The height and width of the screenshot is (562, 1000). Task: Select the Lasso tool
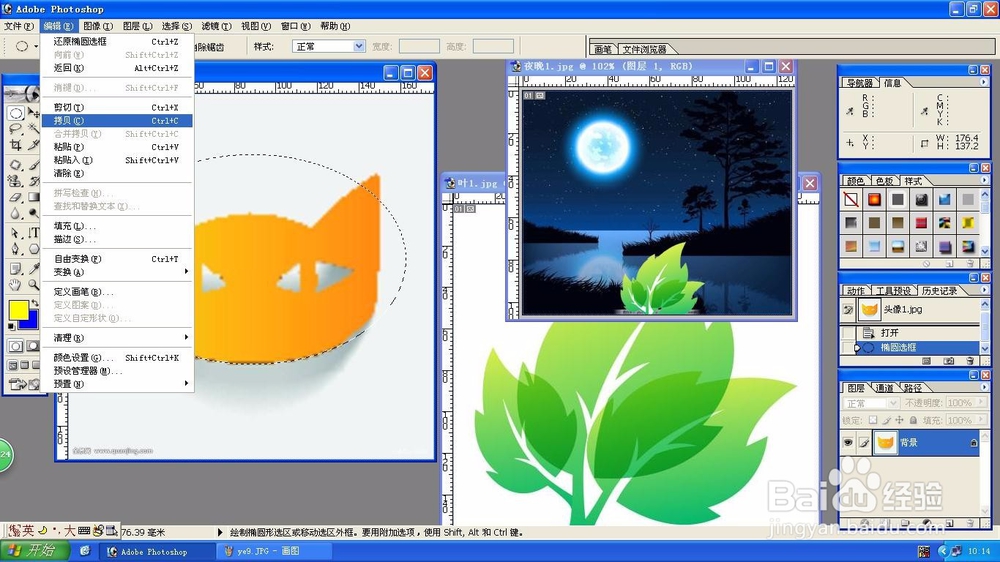15,129
